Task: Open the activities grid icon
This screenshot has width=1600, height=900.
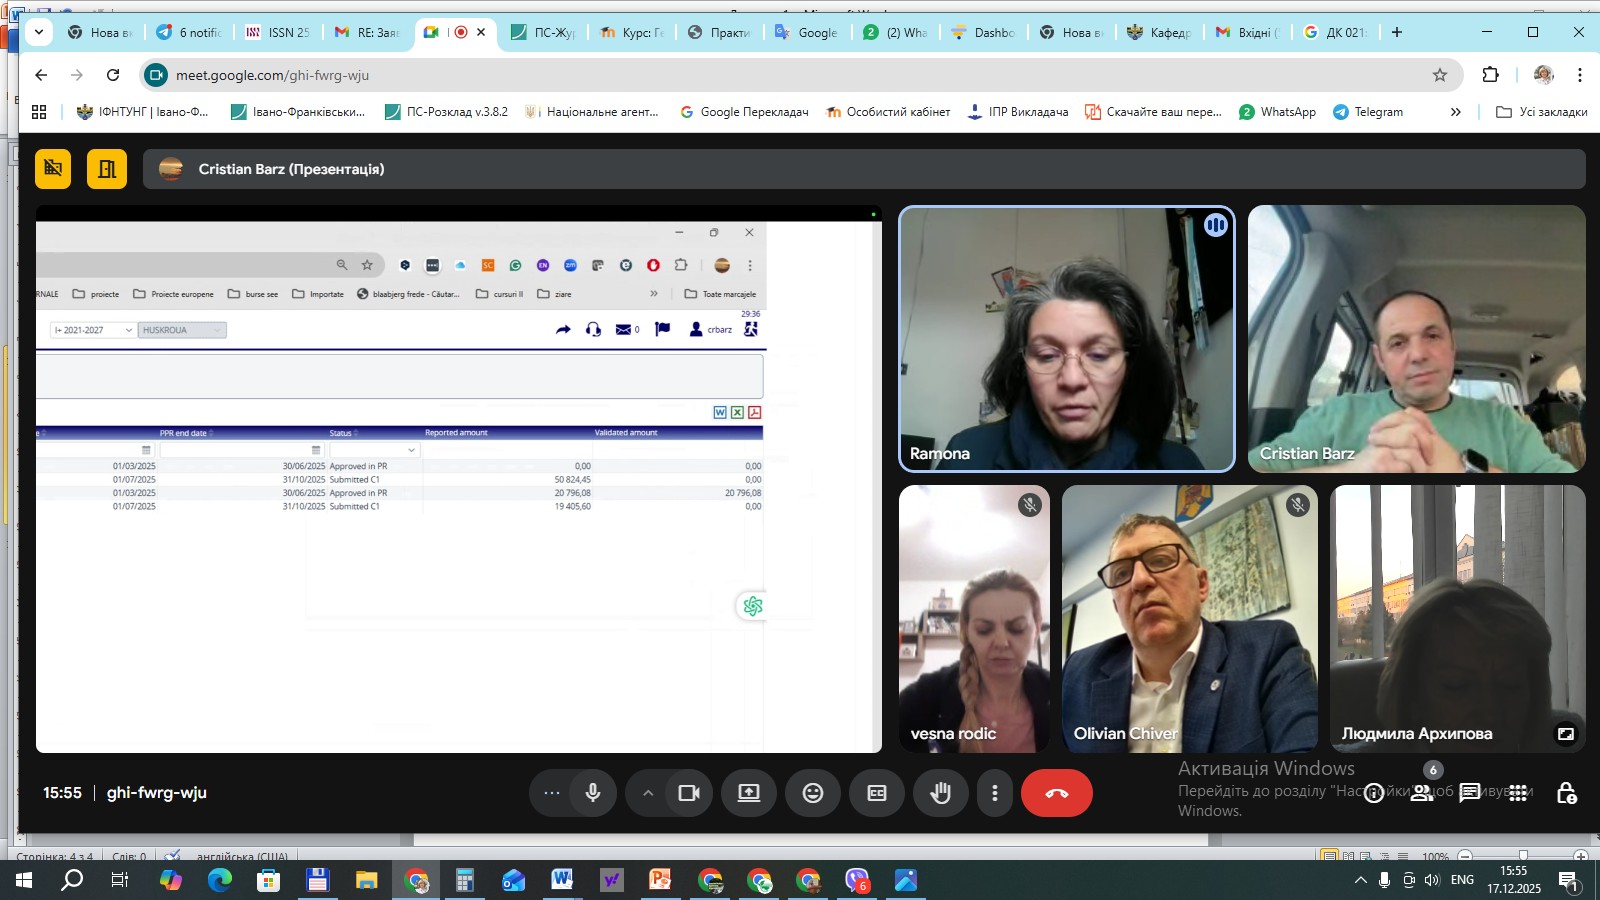Action: coord(1518,793)
